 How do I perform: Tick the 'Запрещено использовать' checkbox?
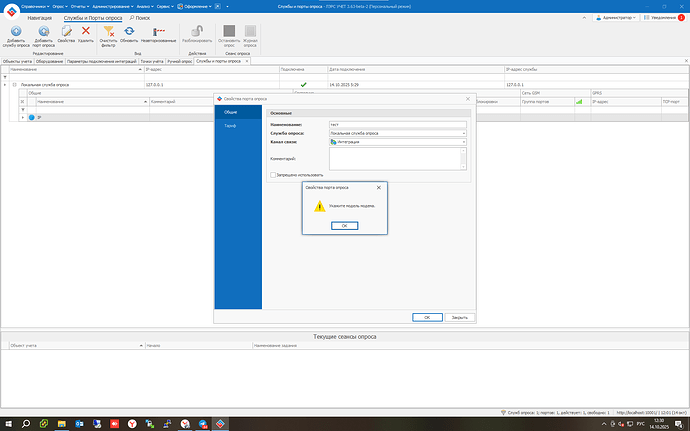[x=272, y=174]
